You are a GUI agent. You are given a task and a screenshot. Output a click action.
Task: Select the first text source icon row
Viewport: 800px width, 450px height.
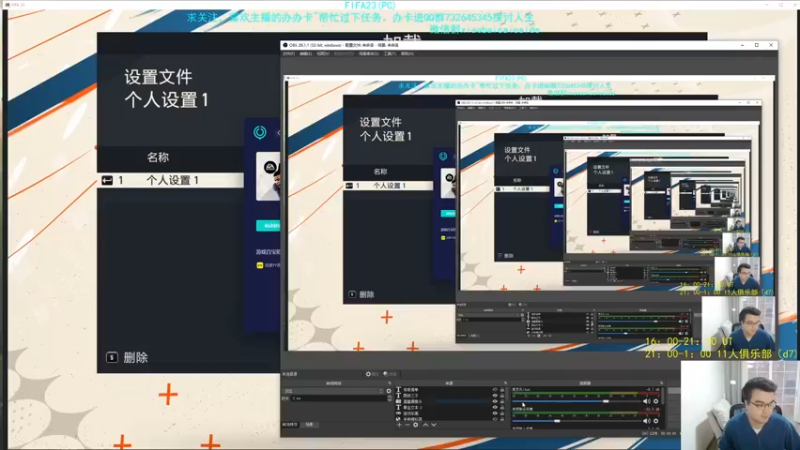[x=398, y=389]
